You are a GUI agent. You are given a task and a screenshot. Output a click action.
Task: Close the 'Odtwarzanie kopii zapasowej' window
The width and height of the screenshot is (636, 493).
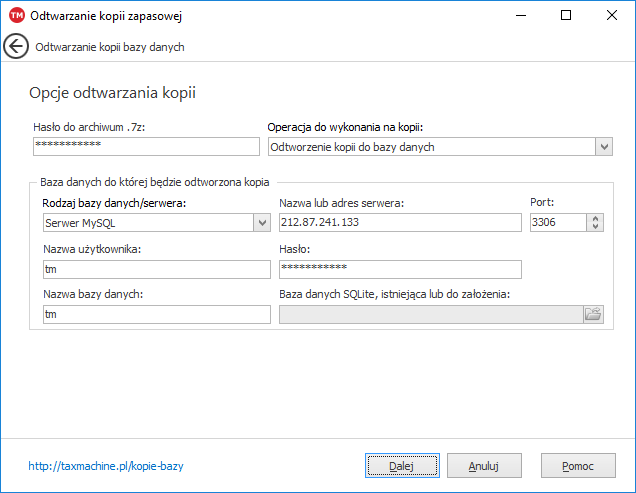(612, 16)
